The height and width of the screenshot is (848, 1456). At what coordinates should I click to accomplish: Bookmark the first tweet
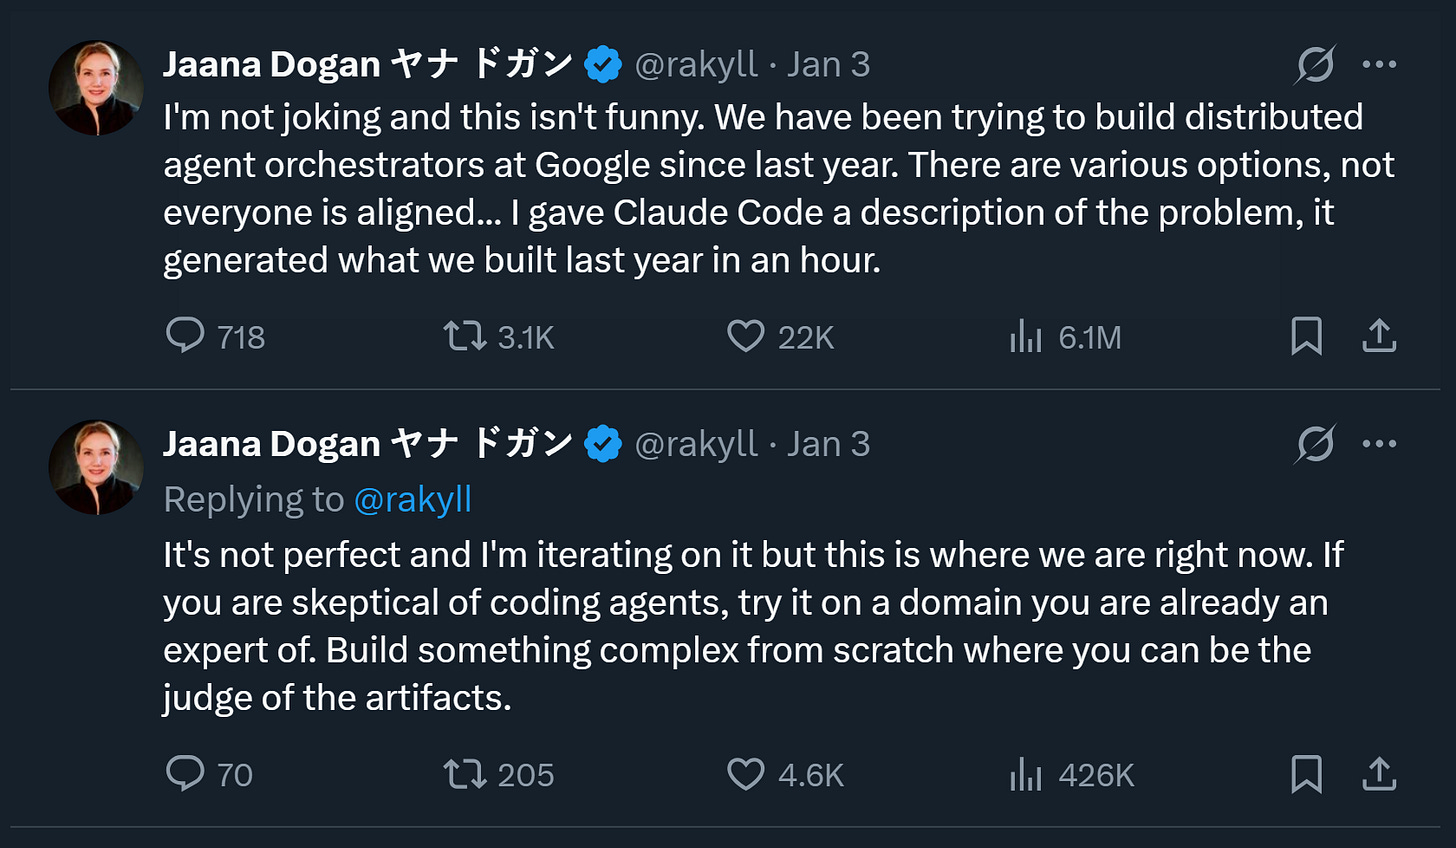pyautogui.click(x=1305, y=337)
